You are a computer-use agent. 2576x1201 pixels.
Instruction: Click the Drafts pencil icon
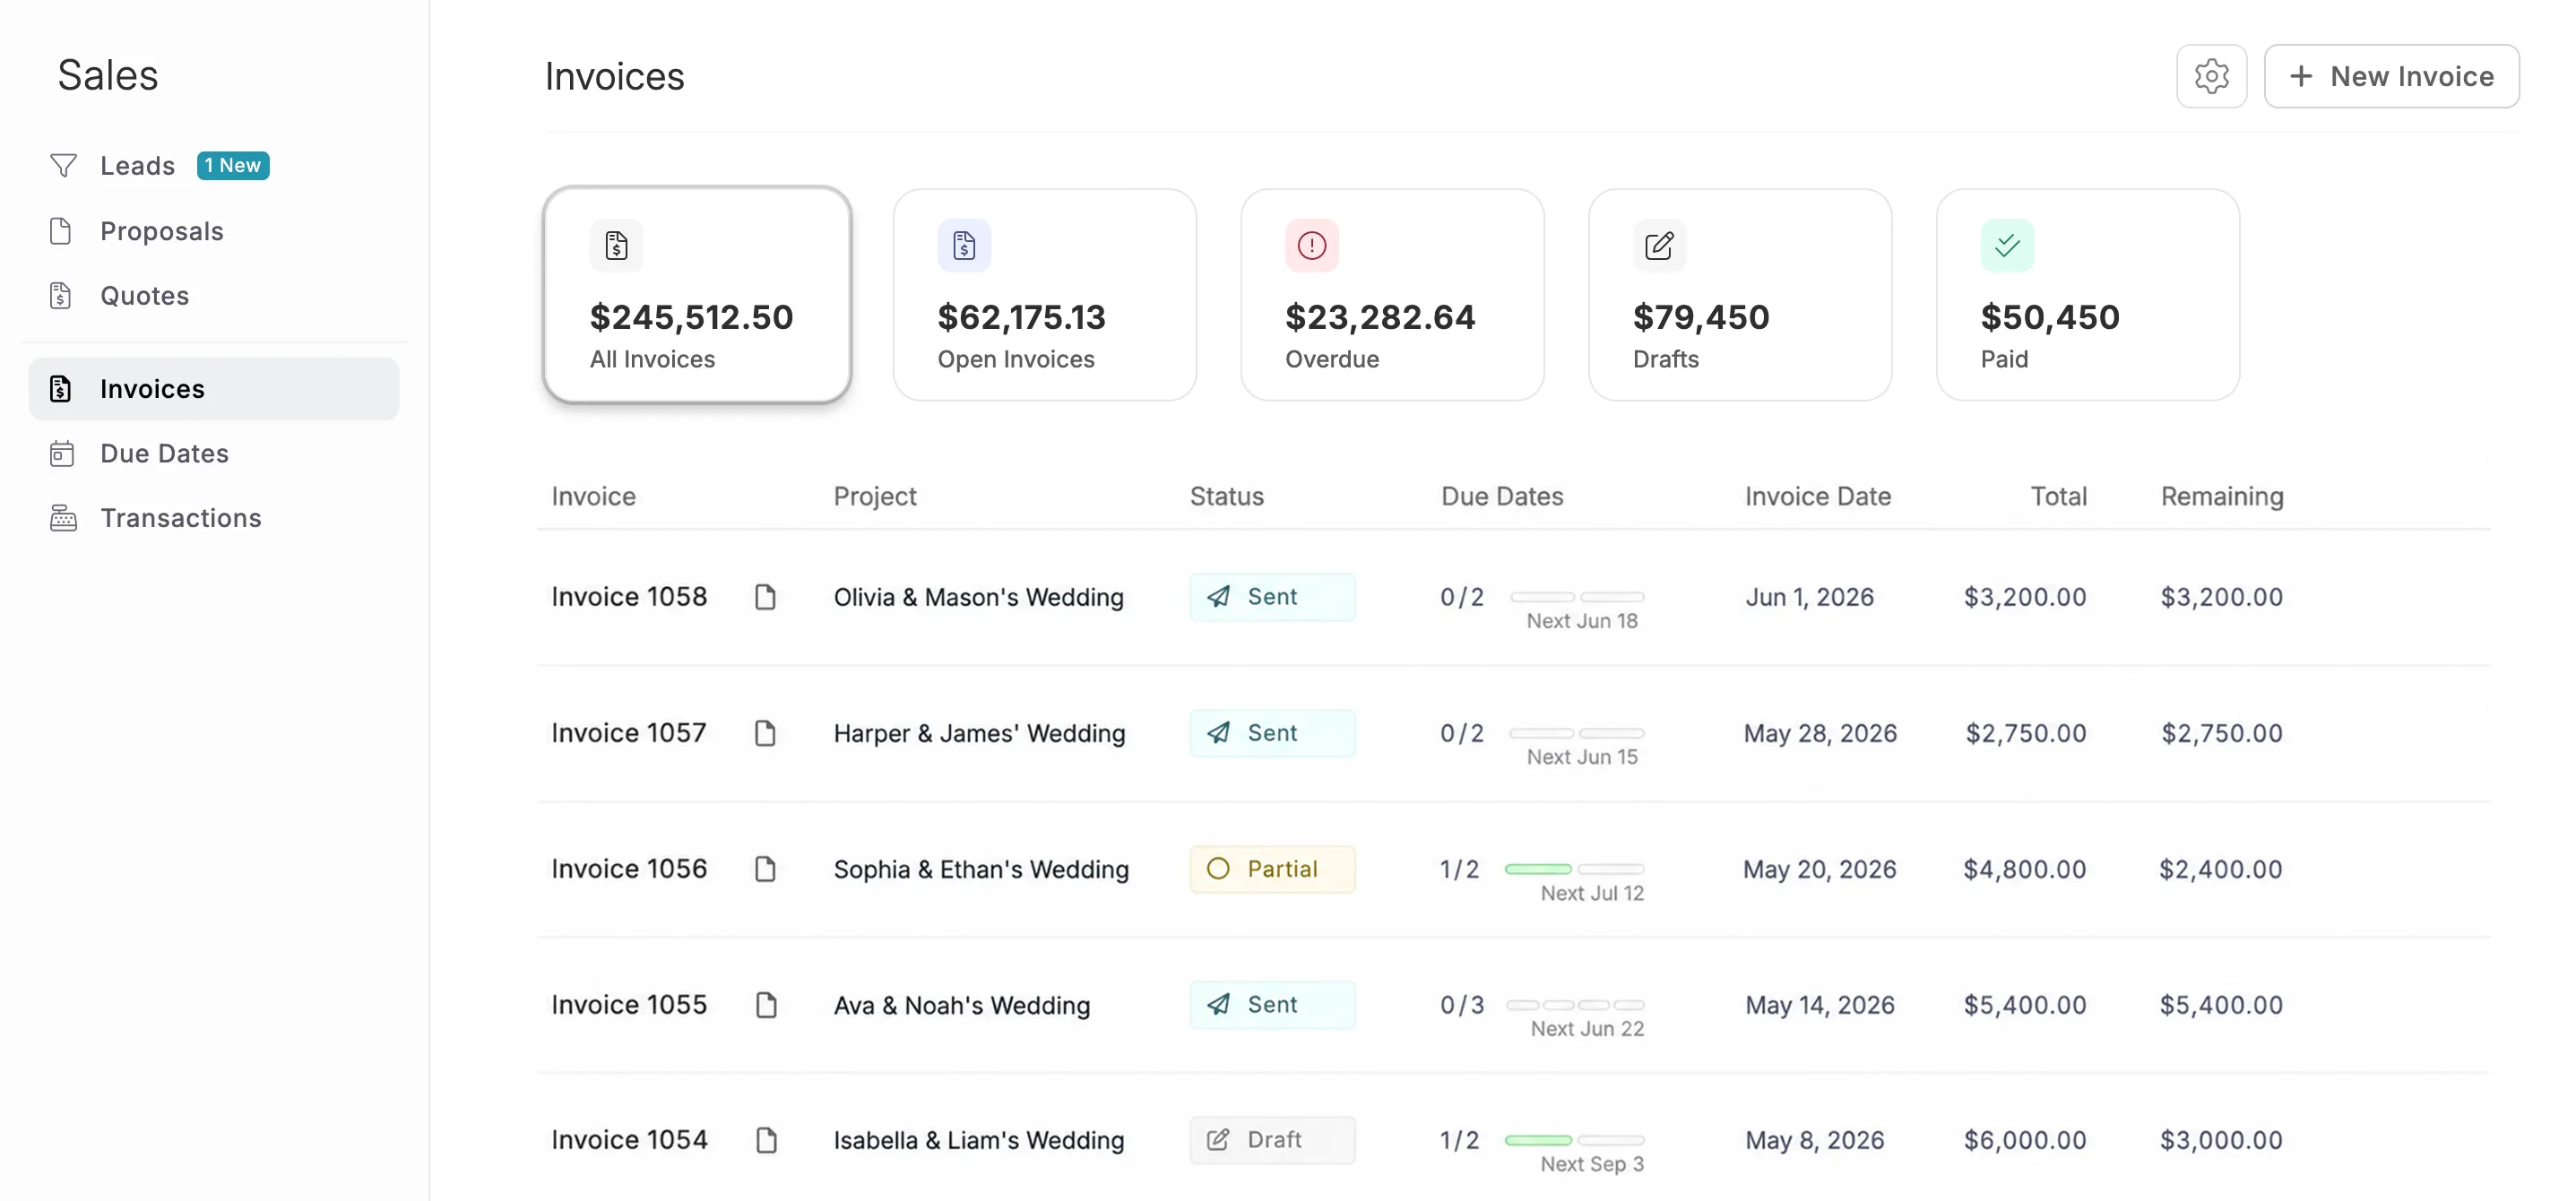1659,245
